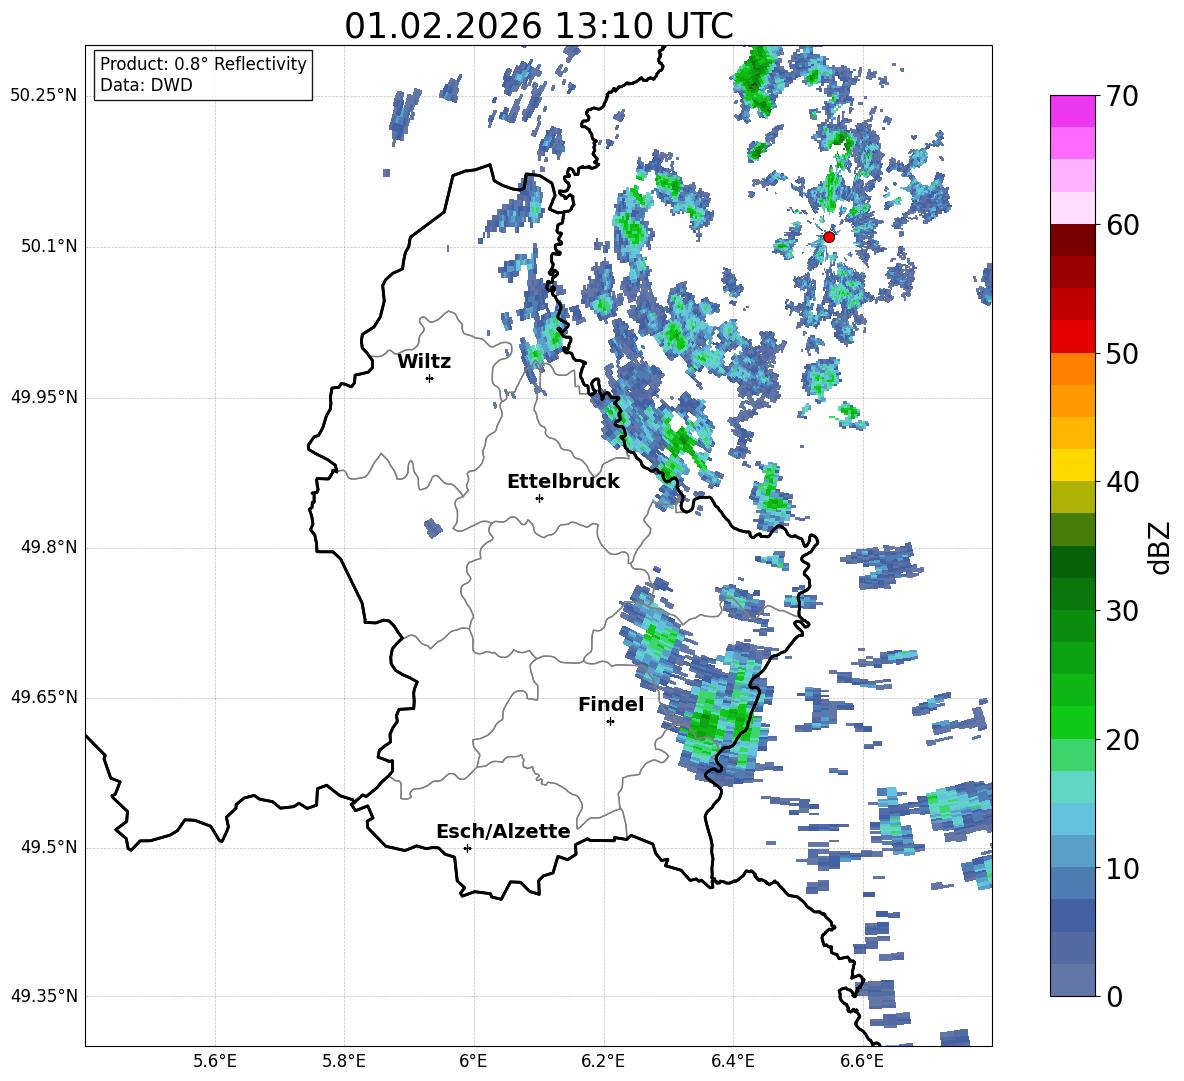Click the 5.8°E longitude label

coord(344,1061)
